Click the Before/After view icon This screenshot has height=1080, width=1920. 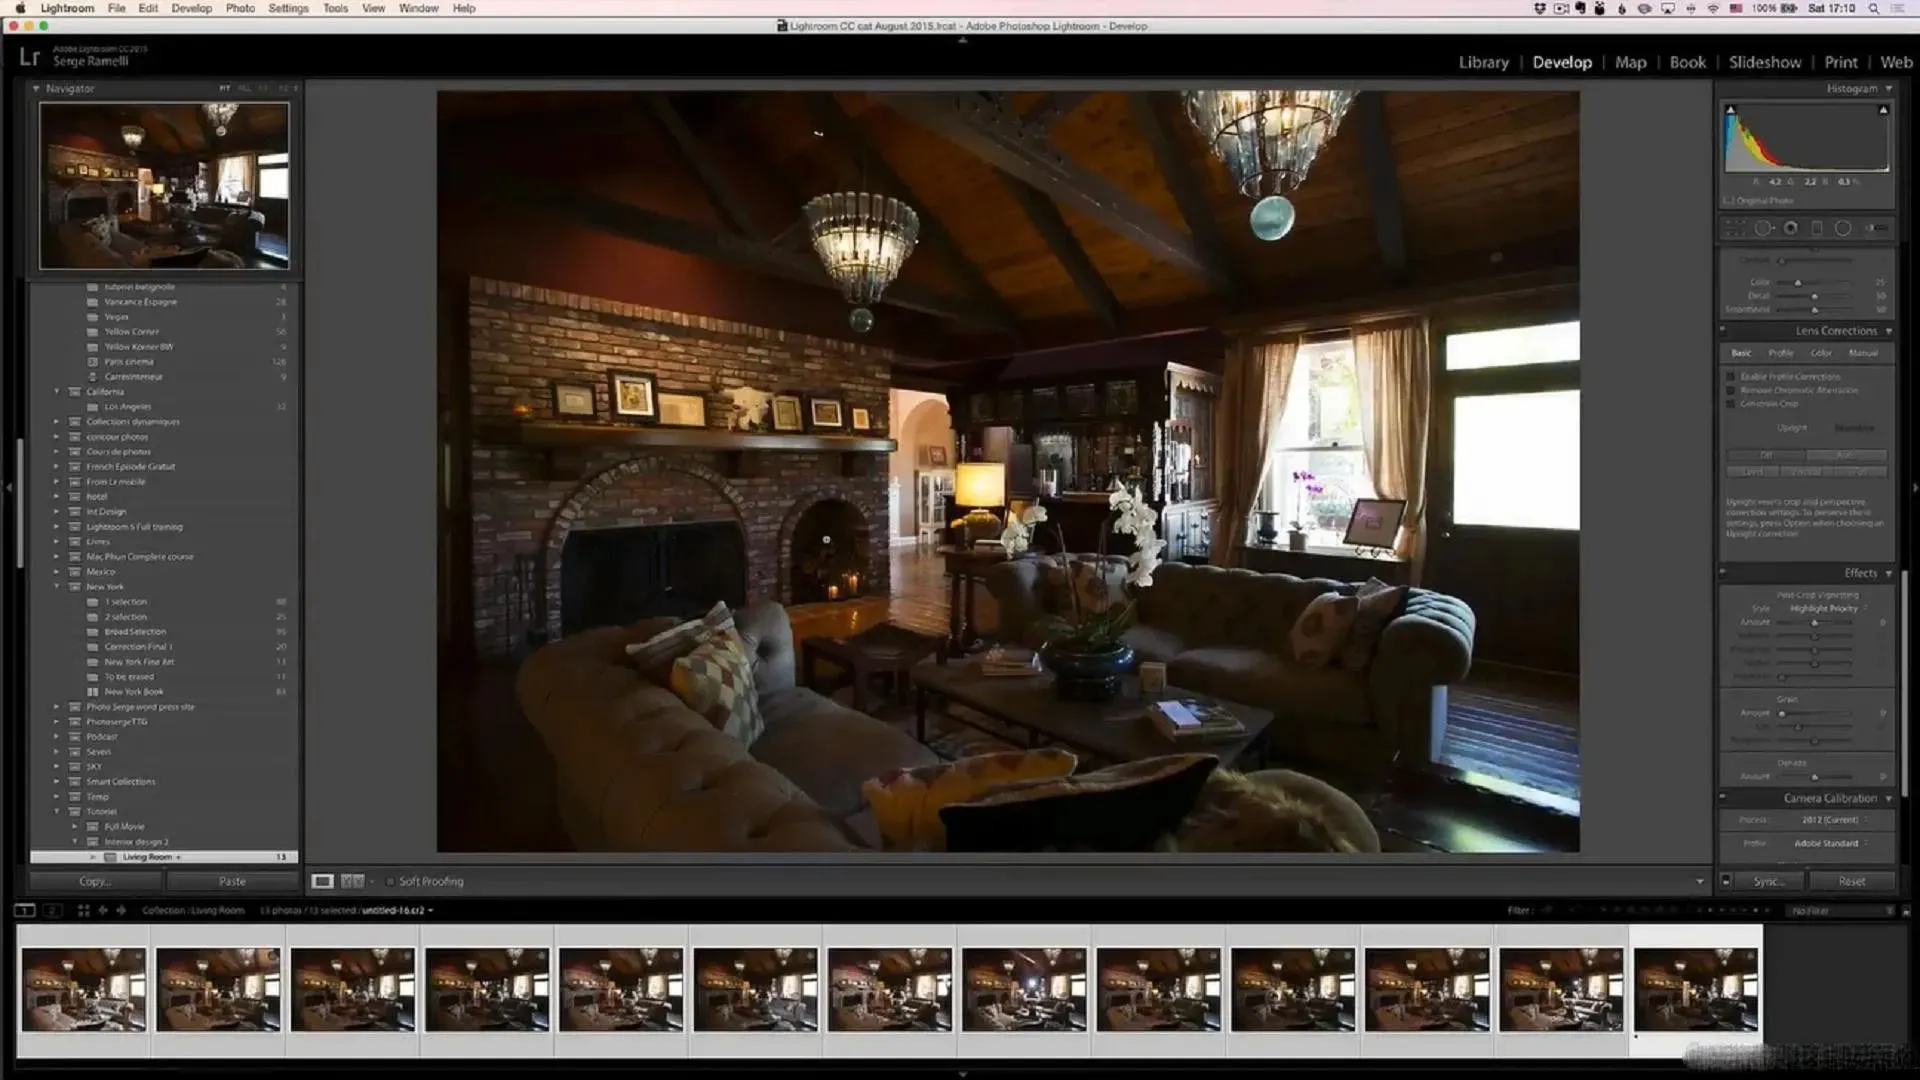pyautogui.click(x=352, y=881)
